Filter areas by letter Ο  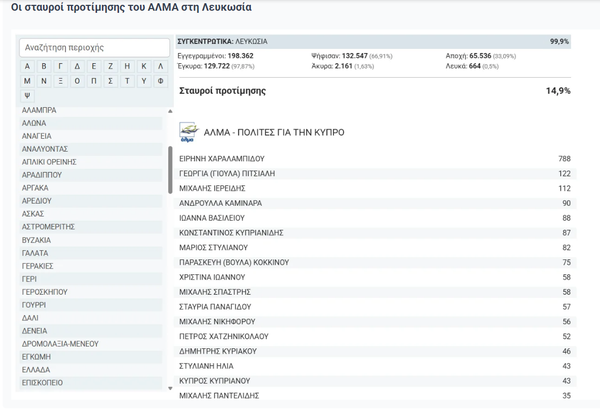tap(77, 81)
